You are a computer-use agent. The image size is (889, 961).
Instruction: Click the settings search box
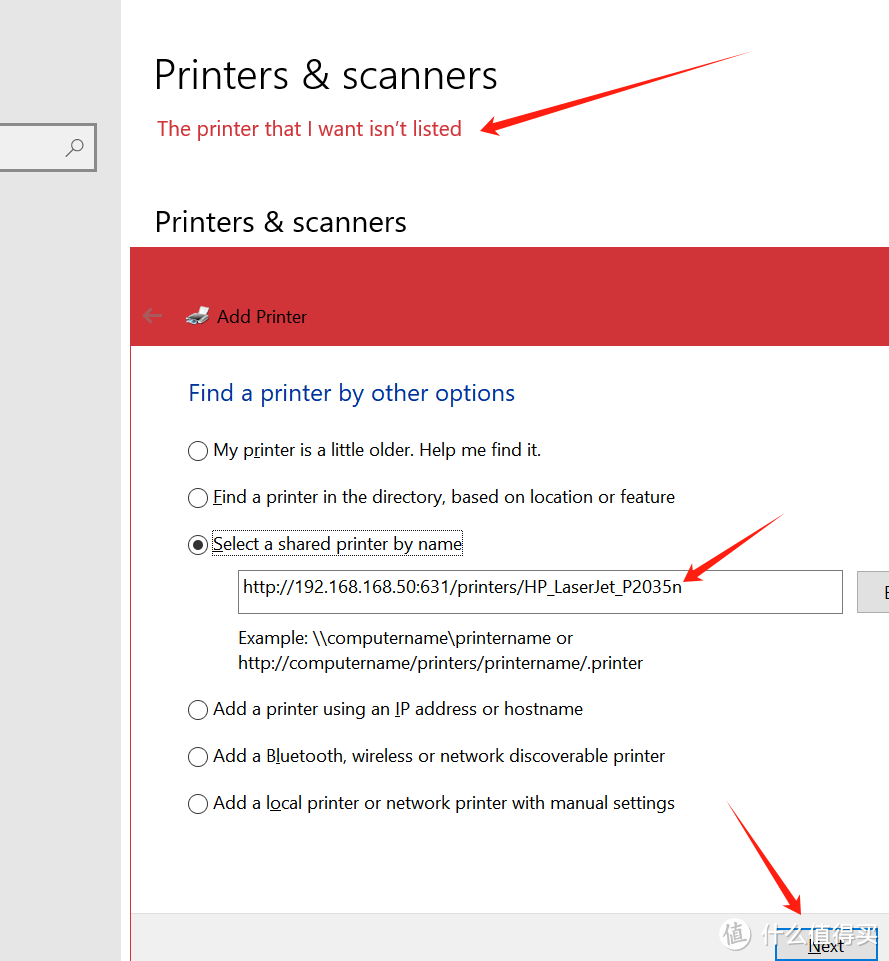pos(35,148)
